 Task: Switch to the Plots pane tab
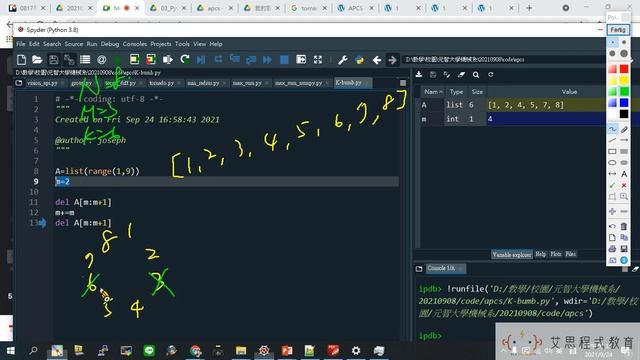click(x=556, y=254)
